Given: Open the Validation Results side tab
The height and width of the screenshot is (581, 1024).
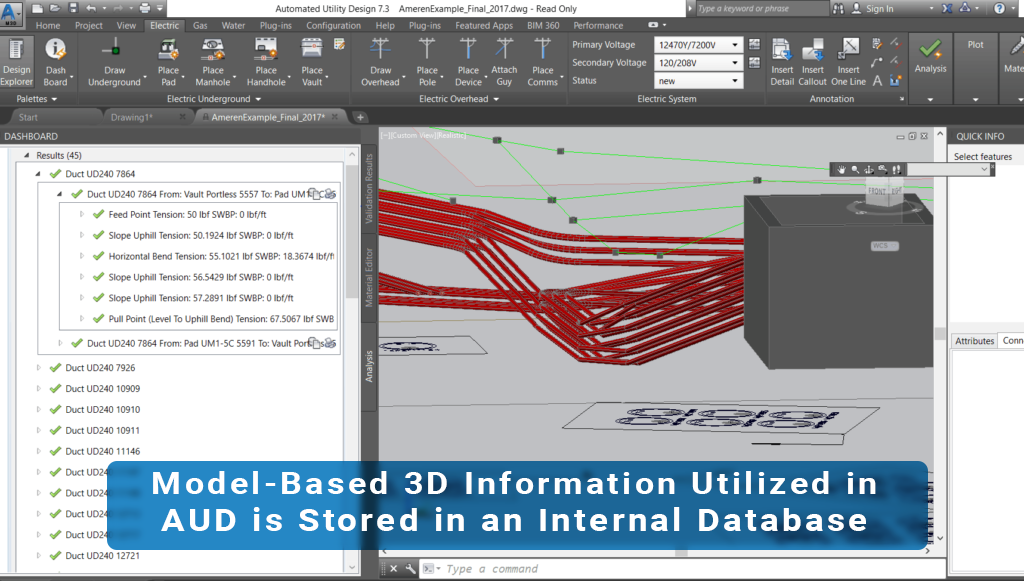Looking at the screenshot, I should coord(369,189).
